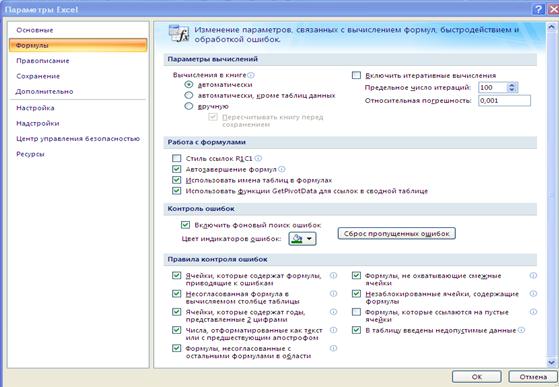This screenshot has width=559, height=387.
Task: Go to the Настройка category
Action: click(35, 108)
